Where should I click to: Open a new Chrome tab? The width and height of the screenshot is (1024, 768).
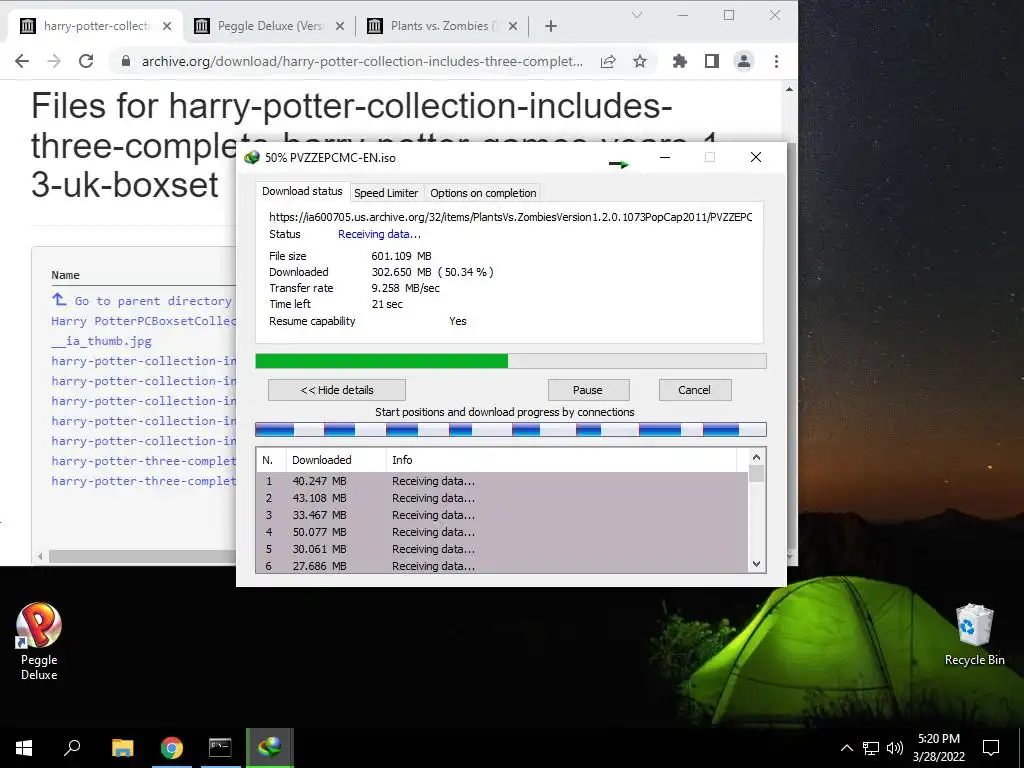tap(551, 26)
